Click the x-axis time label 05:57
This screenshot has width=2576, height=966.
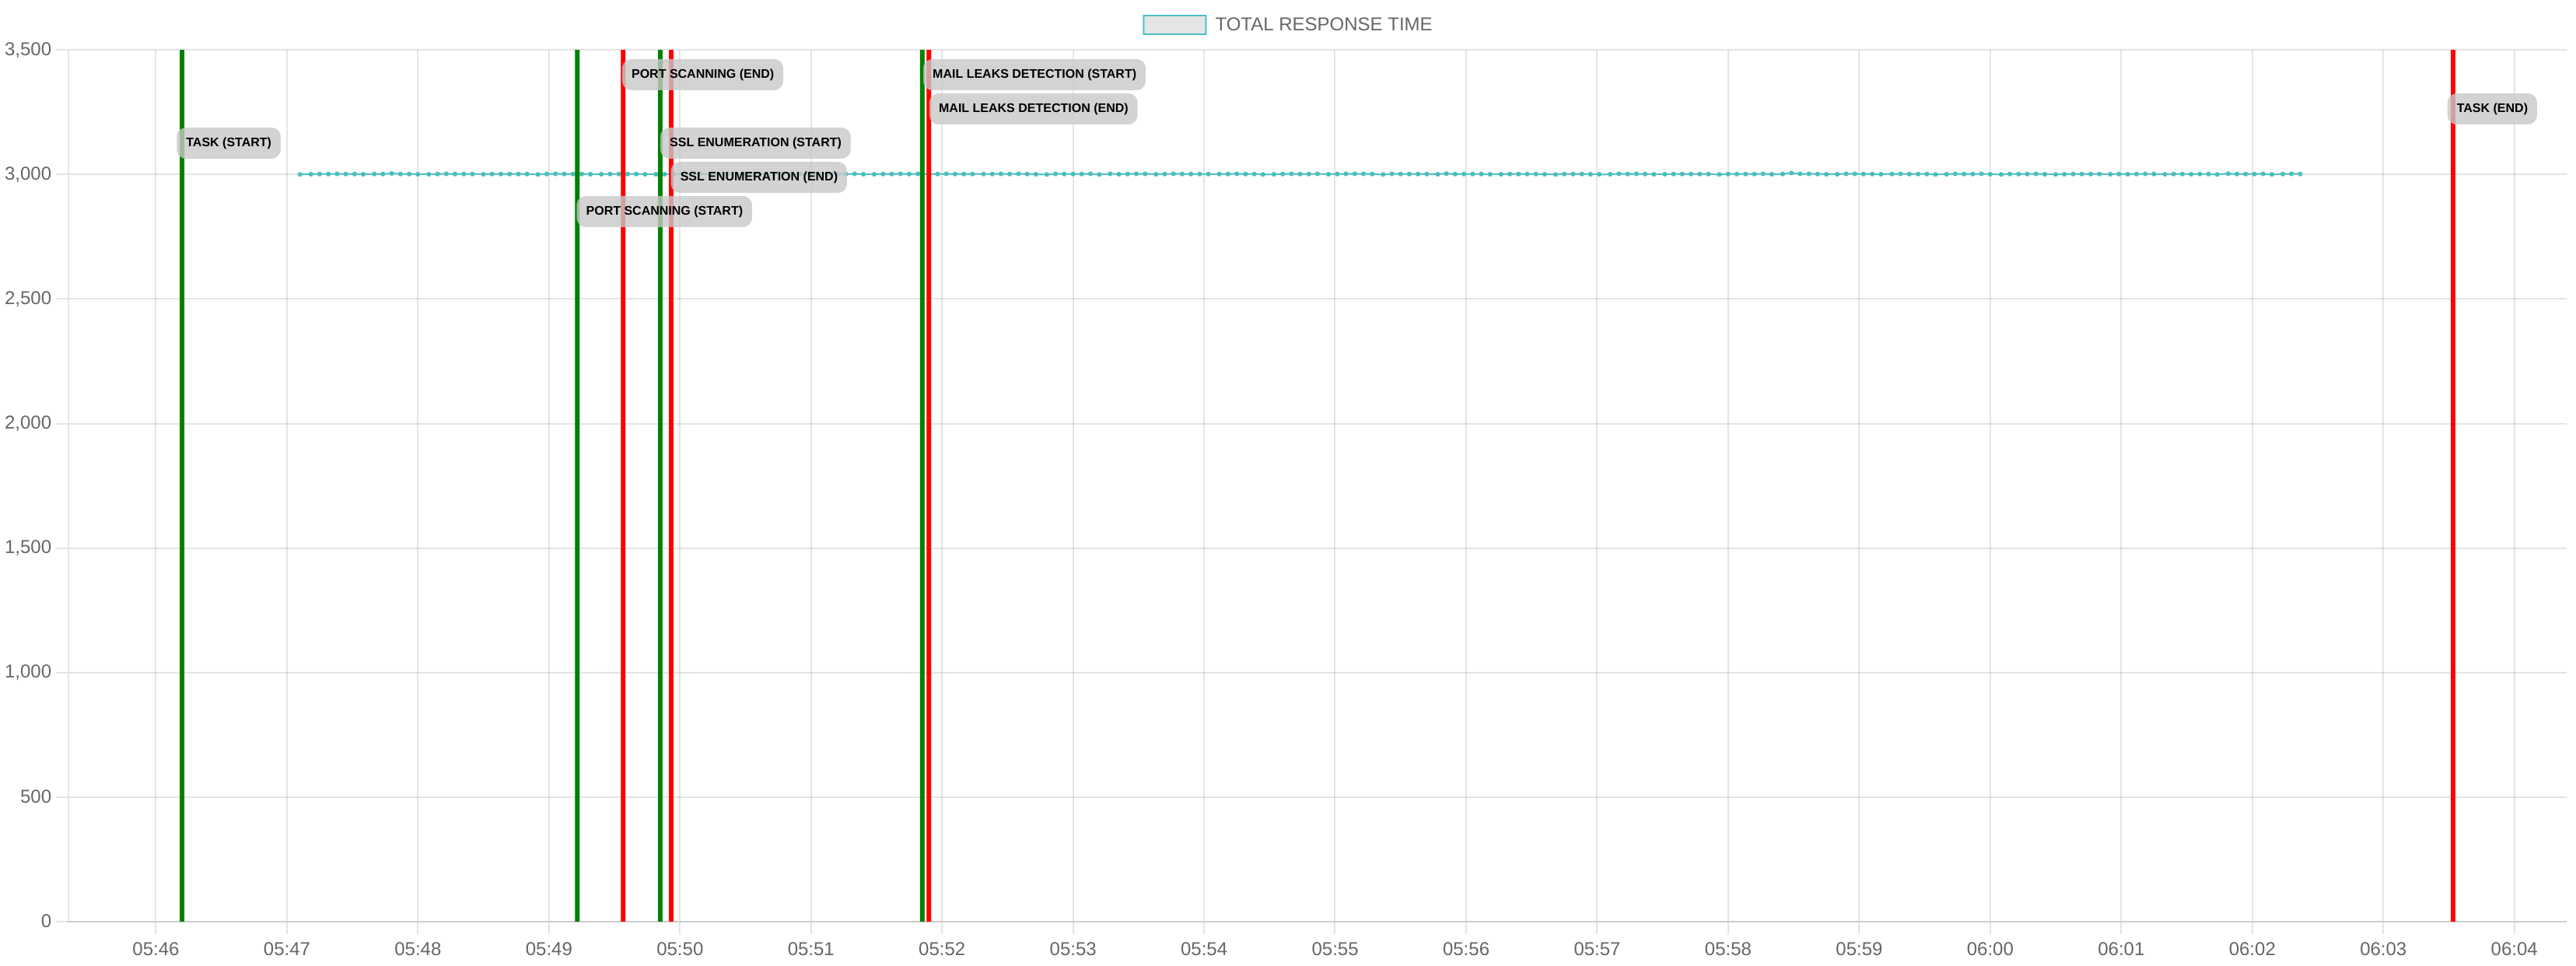pyautogui.click(x=1597, y=949)
